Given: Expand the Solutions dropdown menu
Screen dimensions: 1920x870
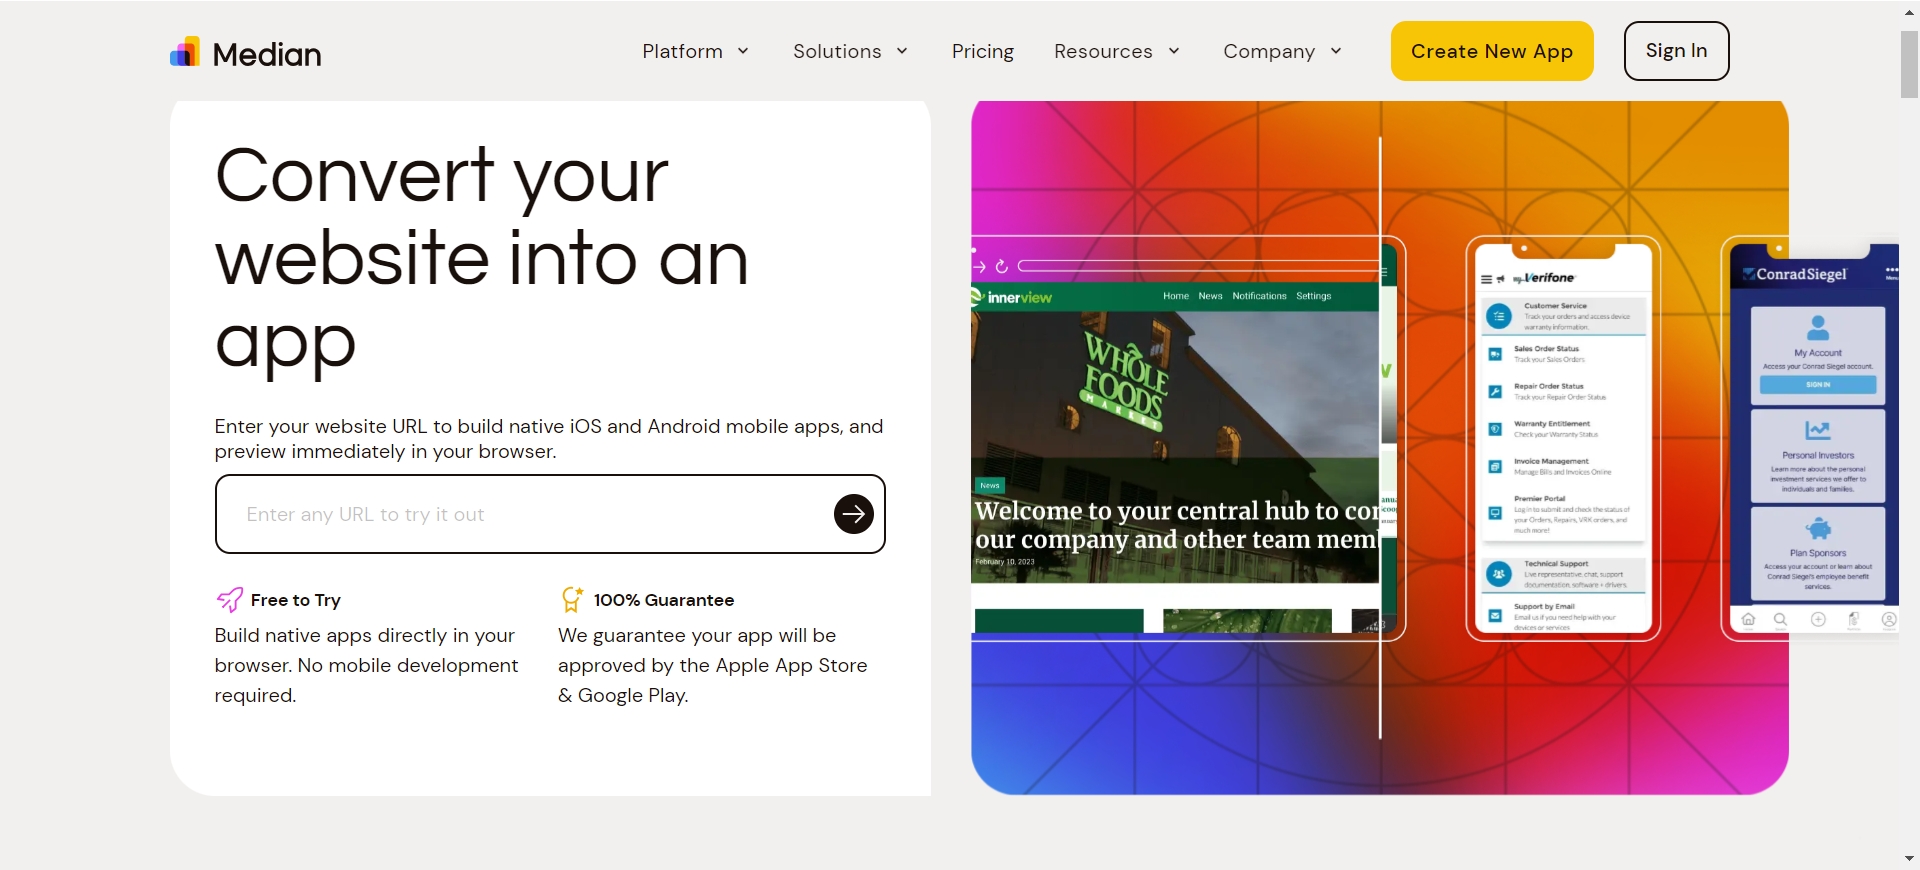Looking at the screenshot, I should (851, 51).
